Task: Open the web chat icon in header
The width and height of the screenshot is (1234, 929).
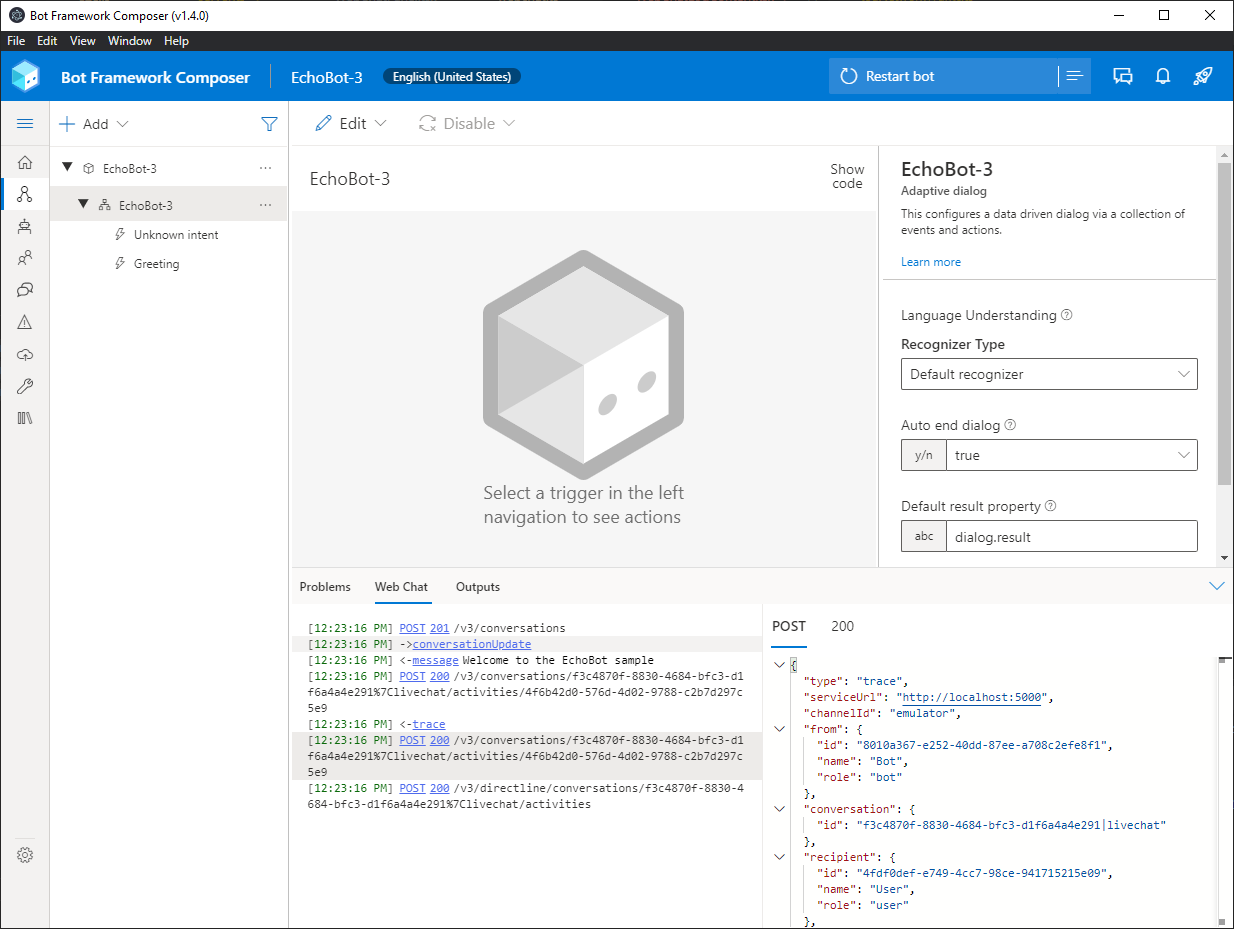Action: [x=1123, y=76]
